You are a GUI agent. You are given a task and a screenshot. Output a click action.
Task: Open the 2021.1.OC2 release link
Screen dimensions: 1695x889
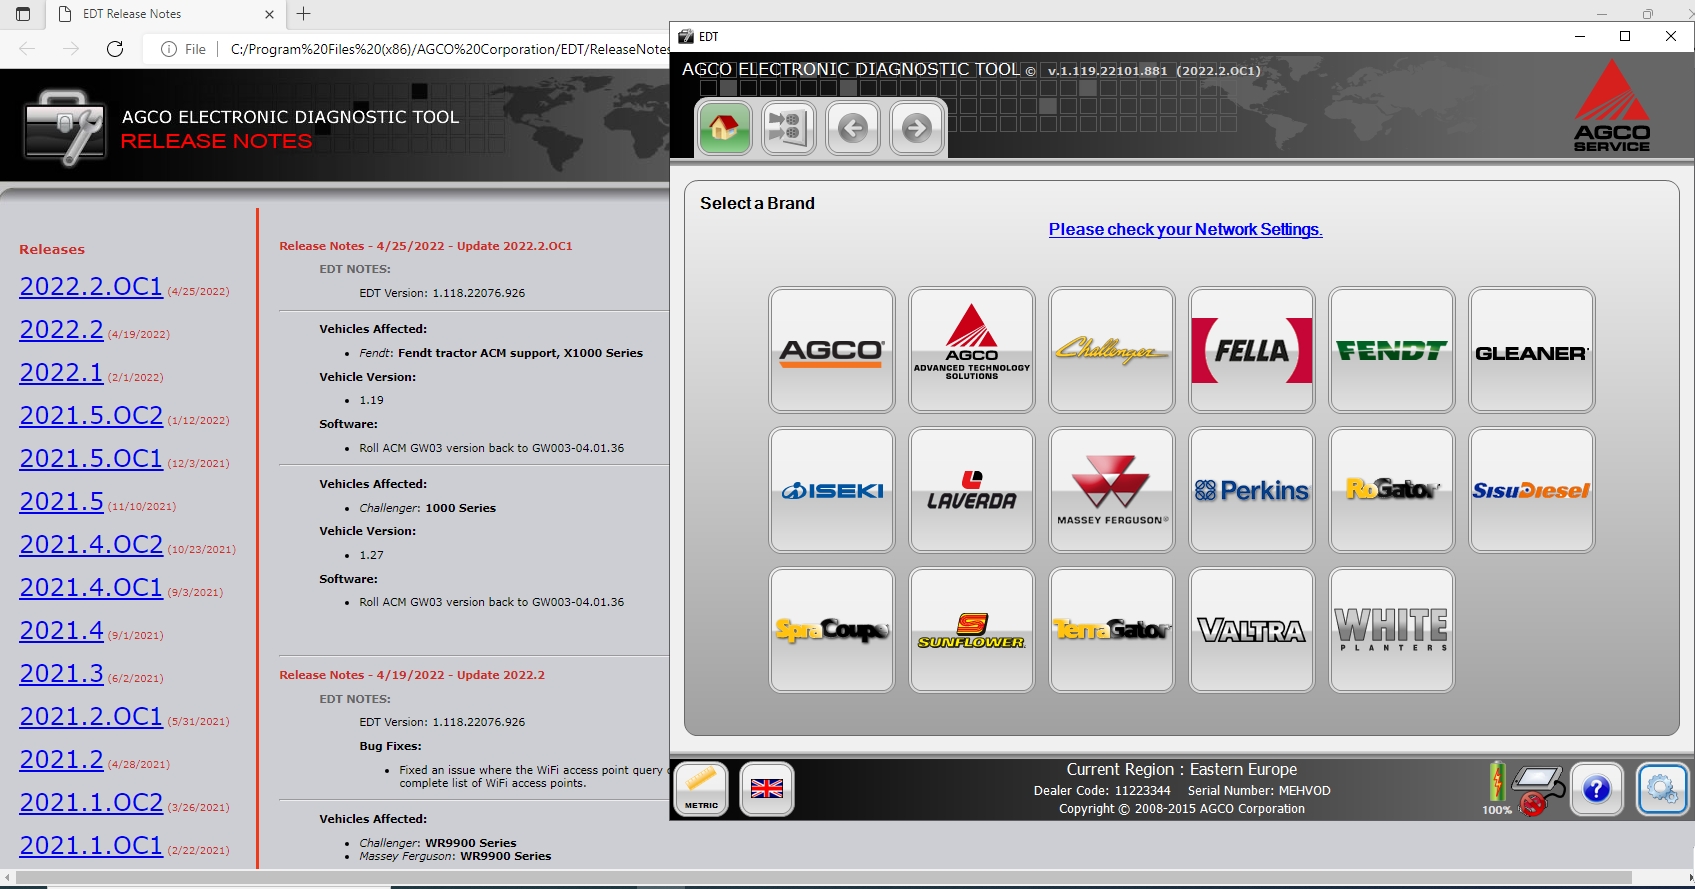91,802
